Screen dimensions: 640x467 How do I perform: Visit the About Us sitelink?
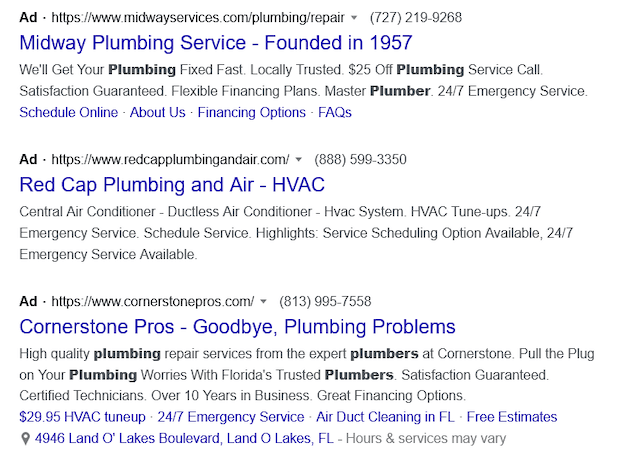pos(157,112)
